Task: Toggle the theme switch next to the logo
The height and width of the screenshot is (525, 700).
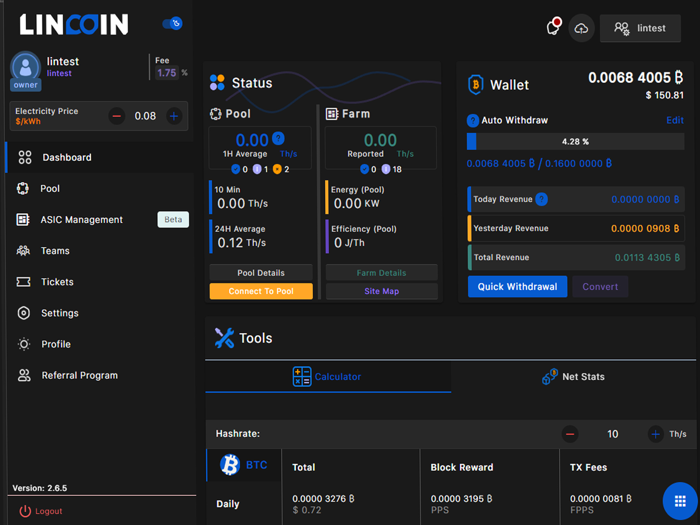Action: click(x=172, y=23)
